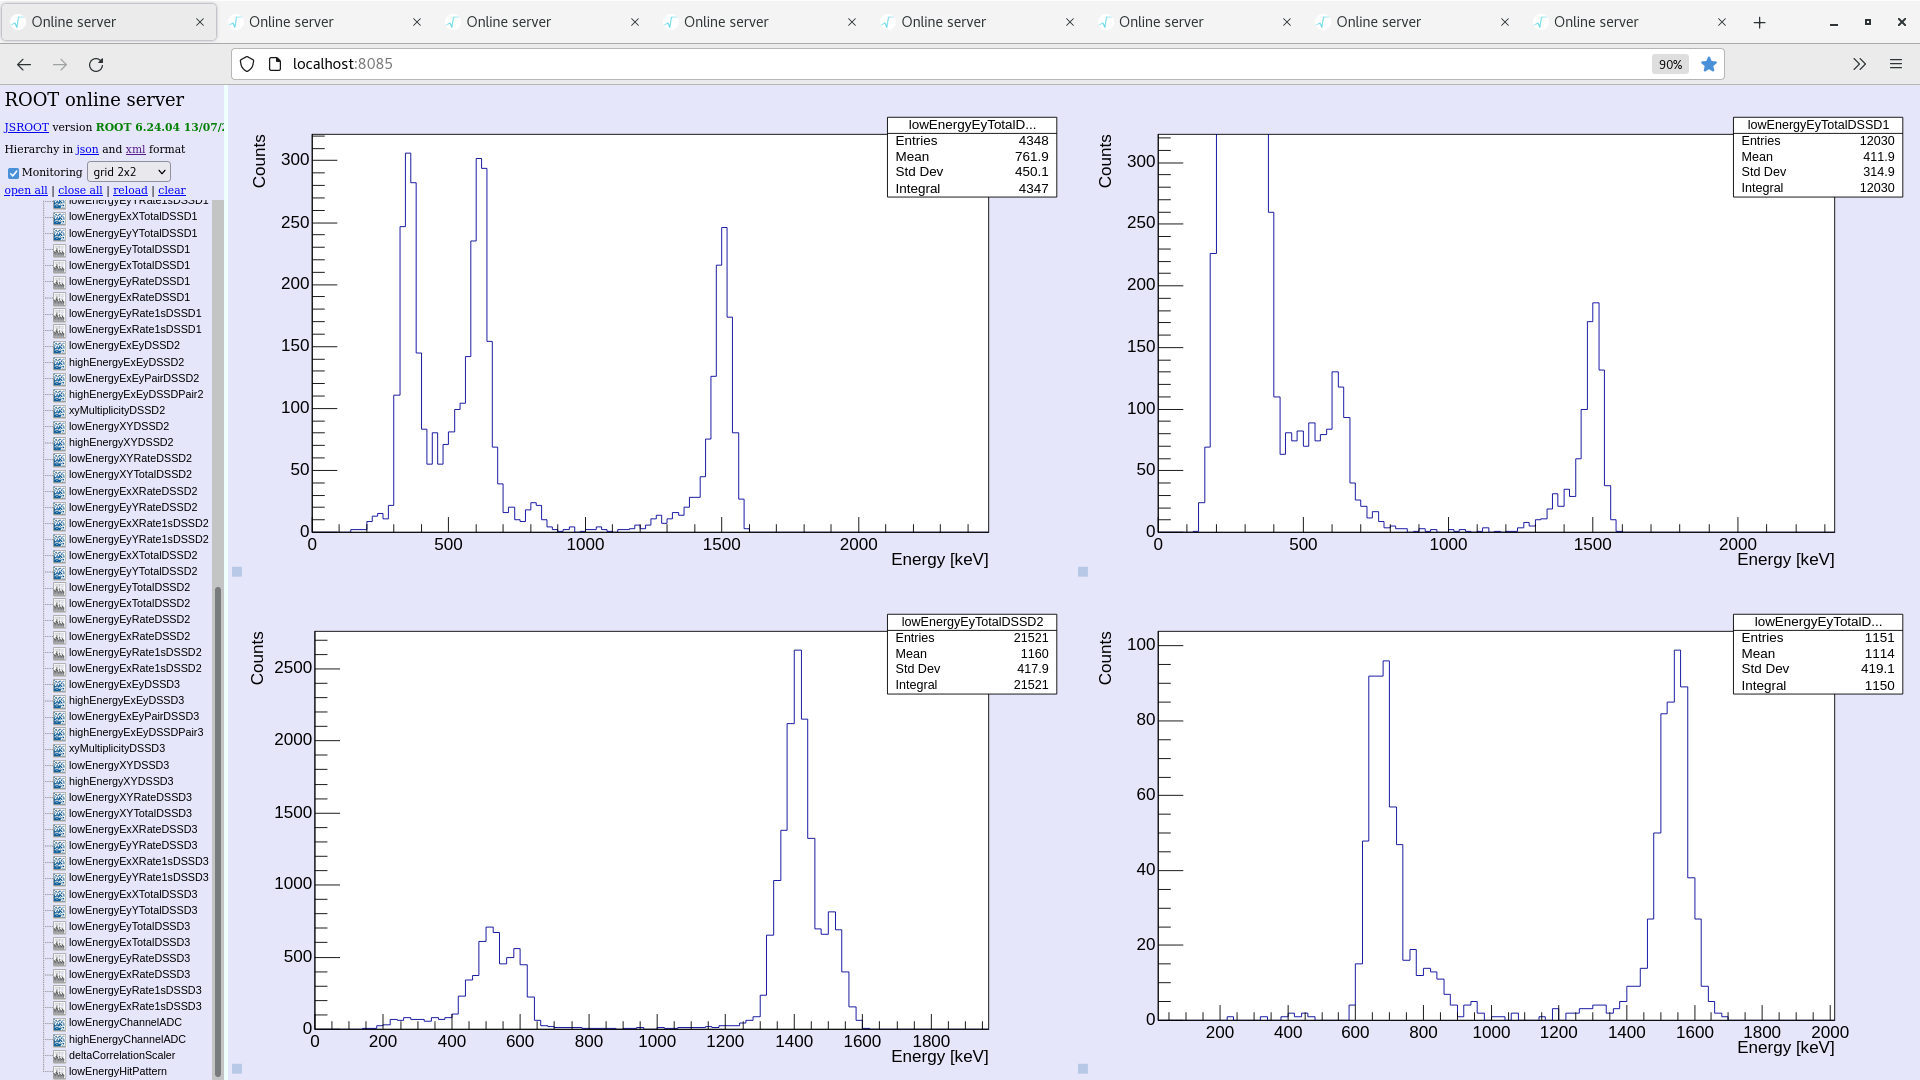Click the lowEnergyHitPattern histogram icon
Image resolution: width=1920 pixels, height=1080 pixels.
click(x=58, y=1071)
